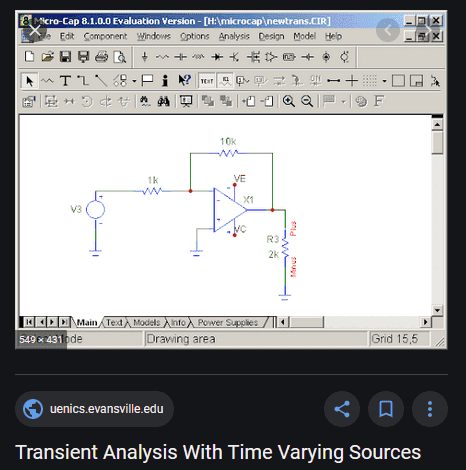Toggle the grid text TEXT button
This screenshot has width=466, height=470.
207,81
